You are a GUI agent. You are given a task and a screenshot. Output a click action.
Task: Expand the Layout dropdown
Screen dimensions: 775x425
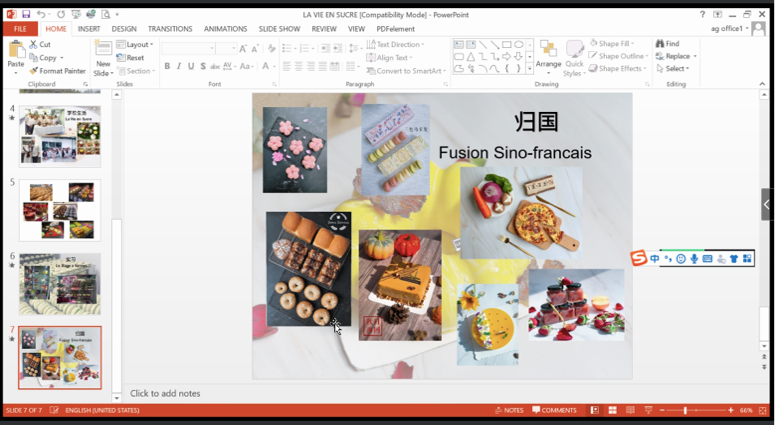(136, 45)
